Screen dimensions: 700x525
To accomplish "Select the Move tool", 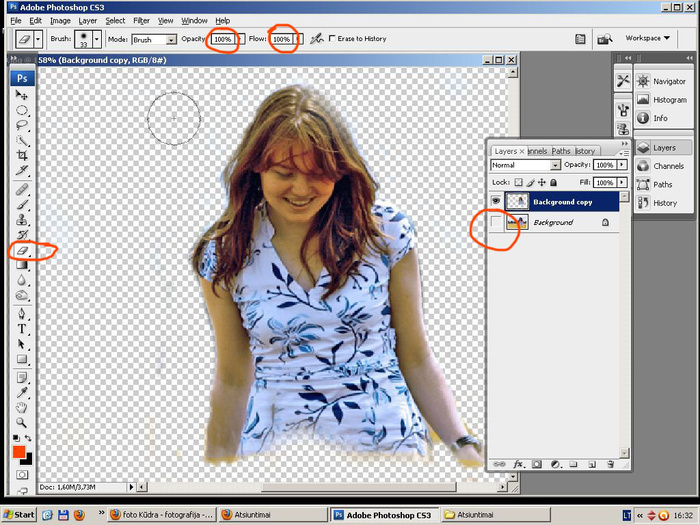I will (22, 95).
